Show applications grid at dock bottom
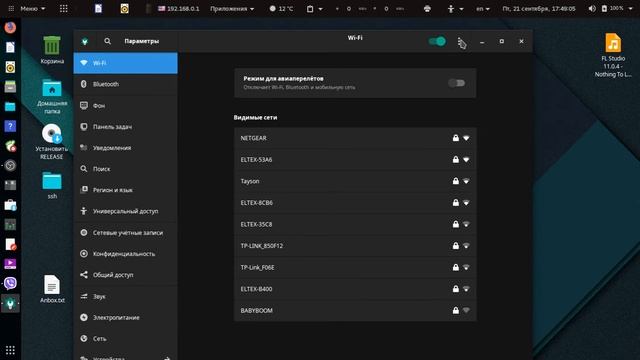Image resolution: width=640 pixels, height=360 pixels. click(x=10, y=350)
